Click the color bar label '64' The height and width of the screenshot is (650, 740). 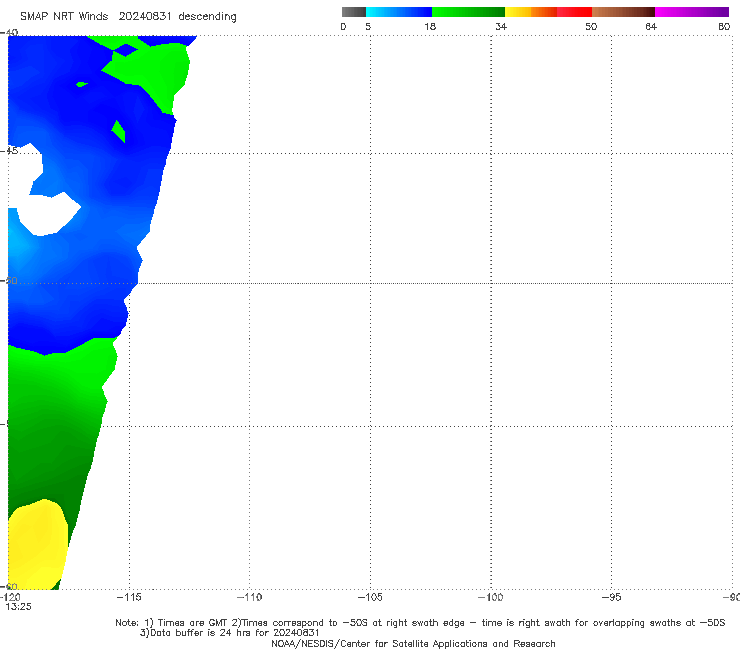point(651,26)
